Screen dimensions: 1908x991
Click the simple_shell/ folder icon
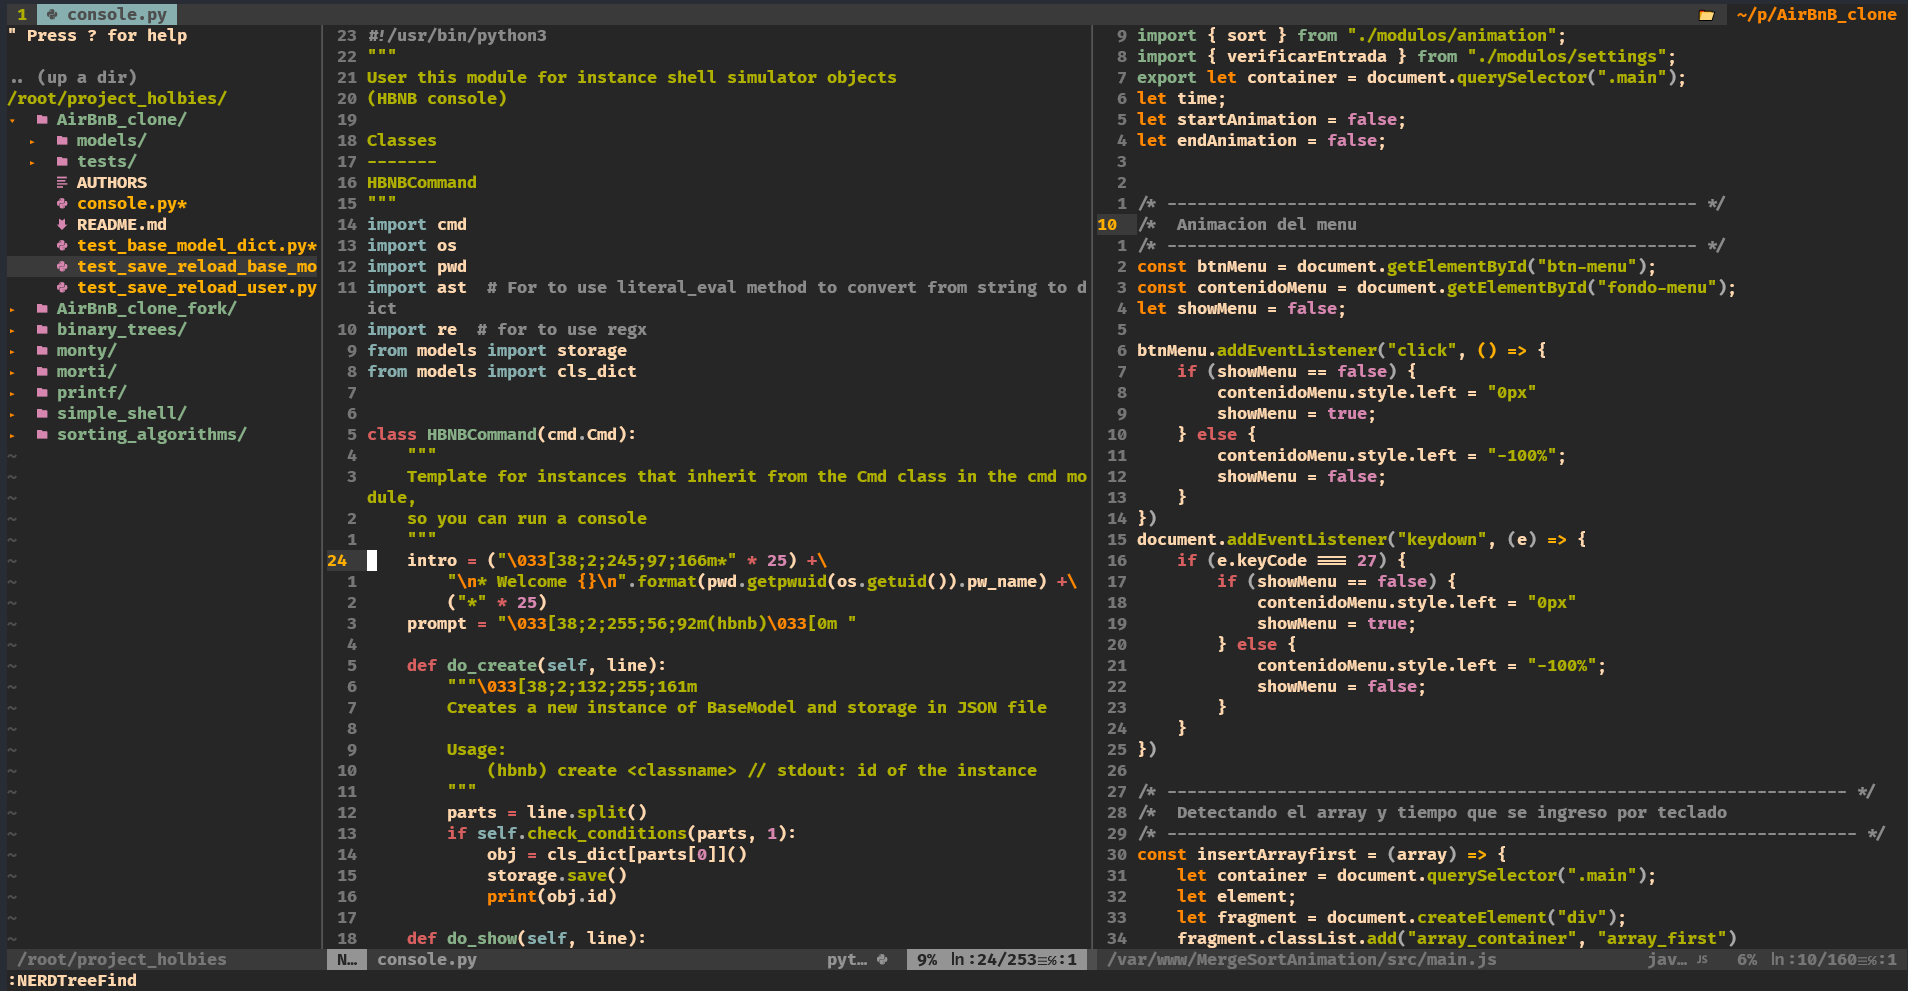[42, 413]
